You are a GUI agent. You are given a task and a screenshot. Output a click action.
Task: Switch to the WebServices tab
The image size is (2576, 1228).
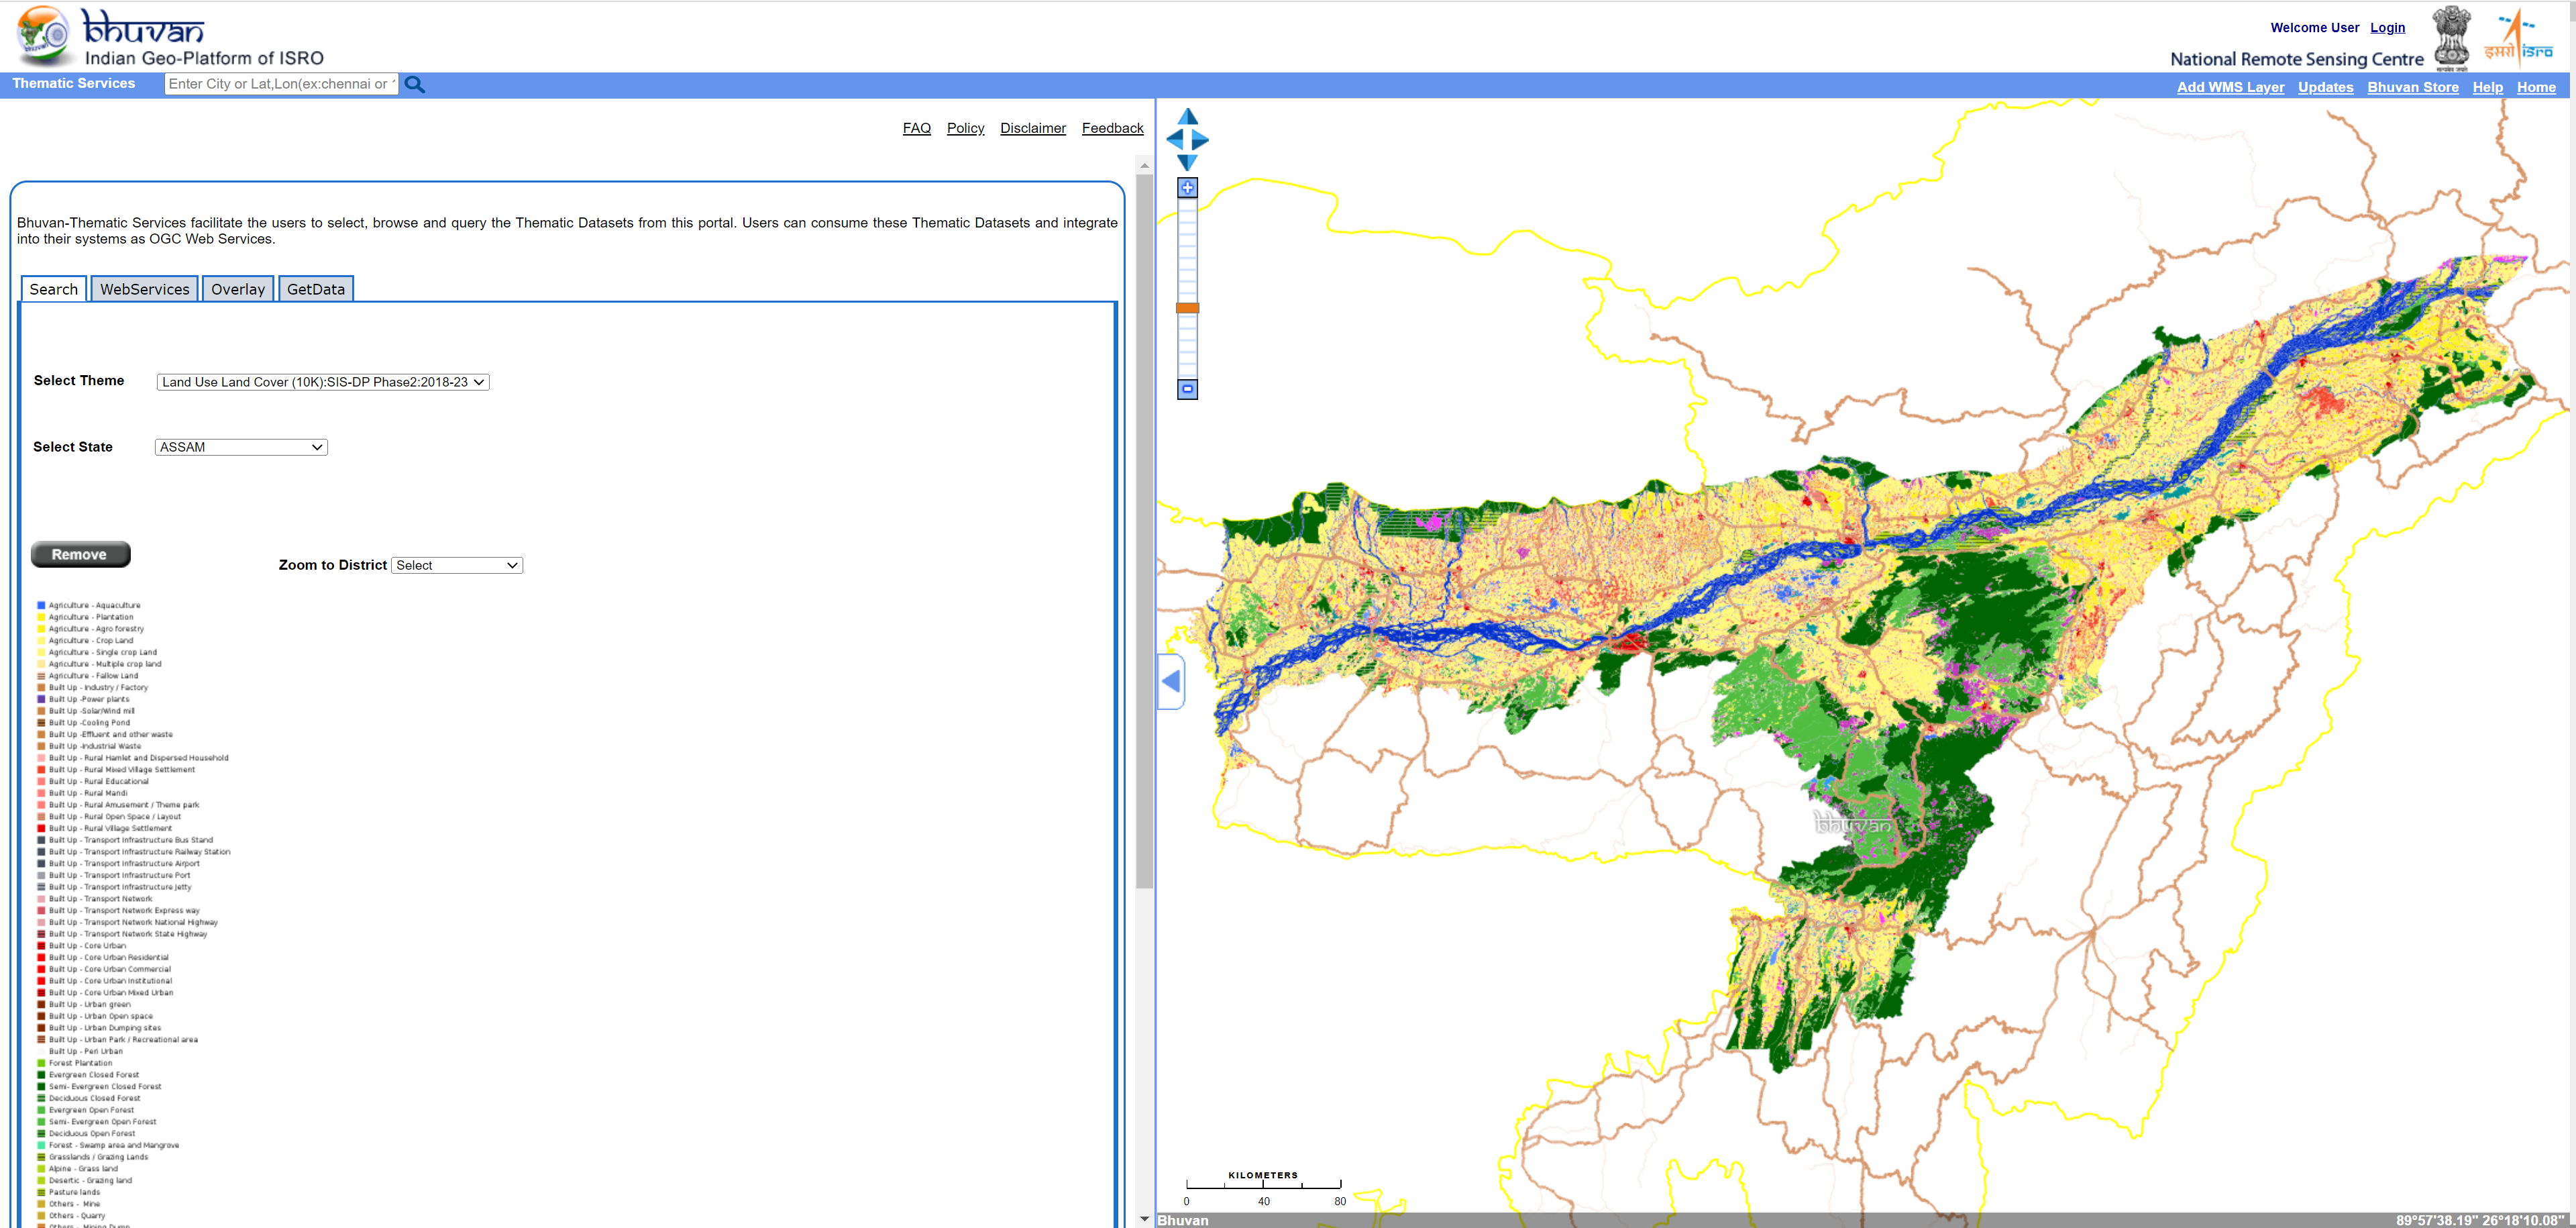(145, 289)
